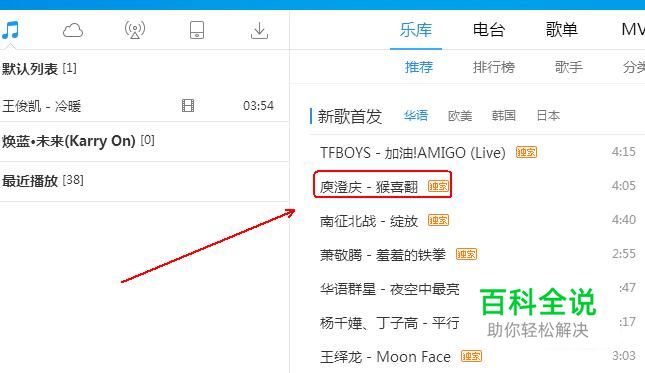Click MV film icon beside 王俊凯 - 冷暖
Screen dimensions: 645x373
pos(188,106)
